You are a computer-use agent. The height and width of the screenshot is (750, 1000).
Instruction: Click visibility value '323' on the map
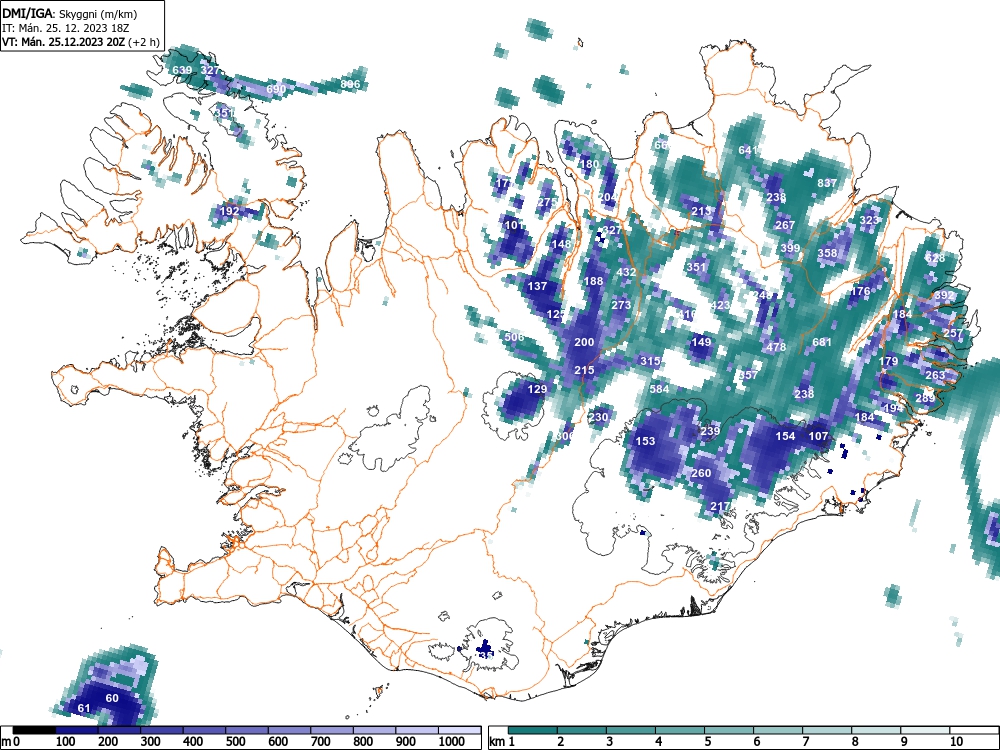coord(869,220)
